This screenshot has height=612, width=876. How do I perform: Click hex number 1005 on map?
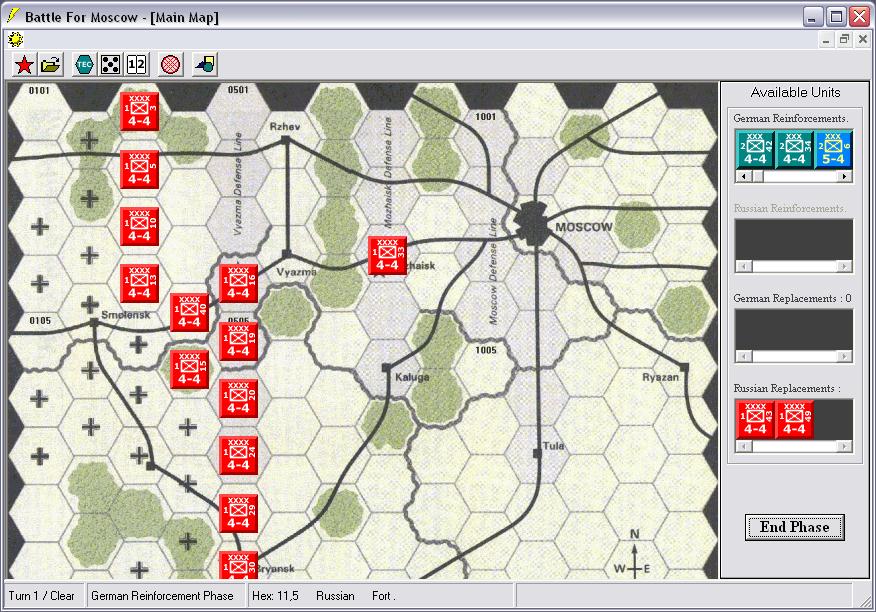pos(486,350)
